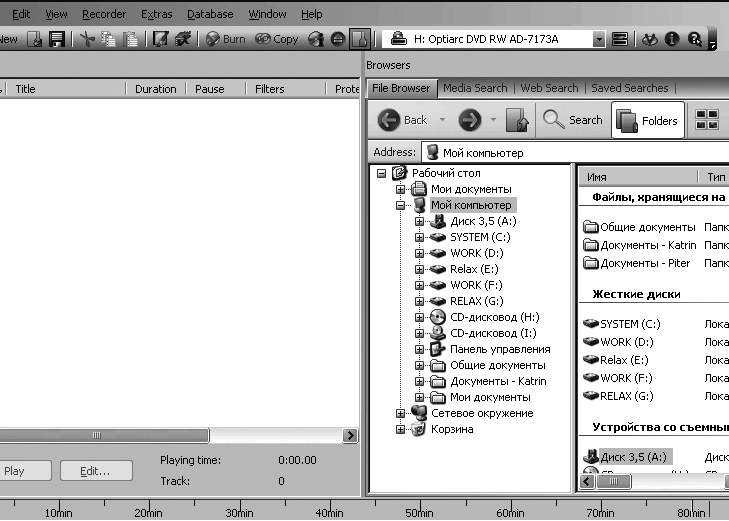
Task: Toggle the Folders pane button
Action: (647, 120)
